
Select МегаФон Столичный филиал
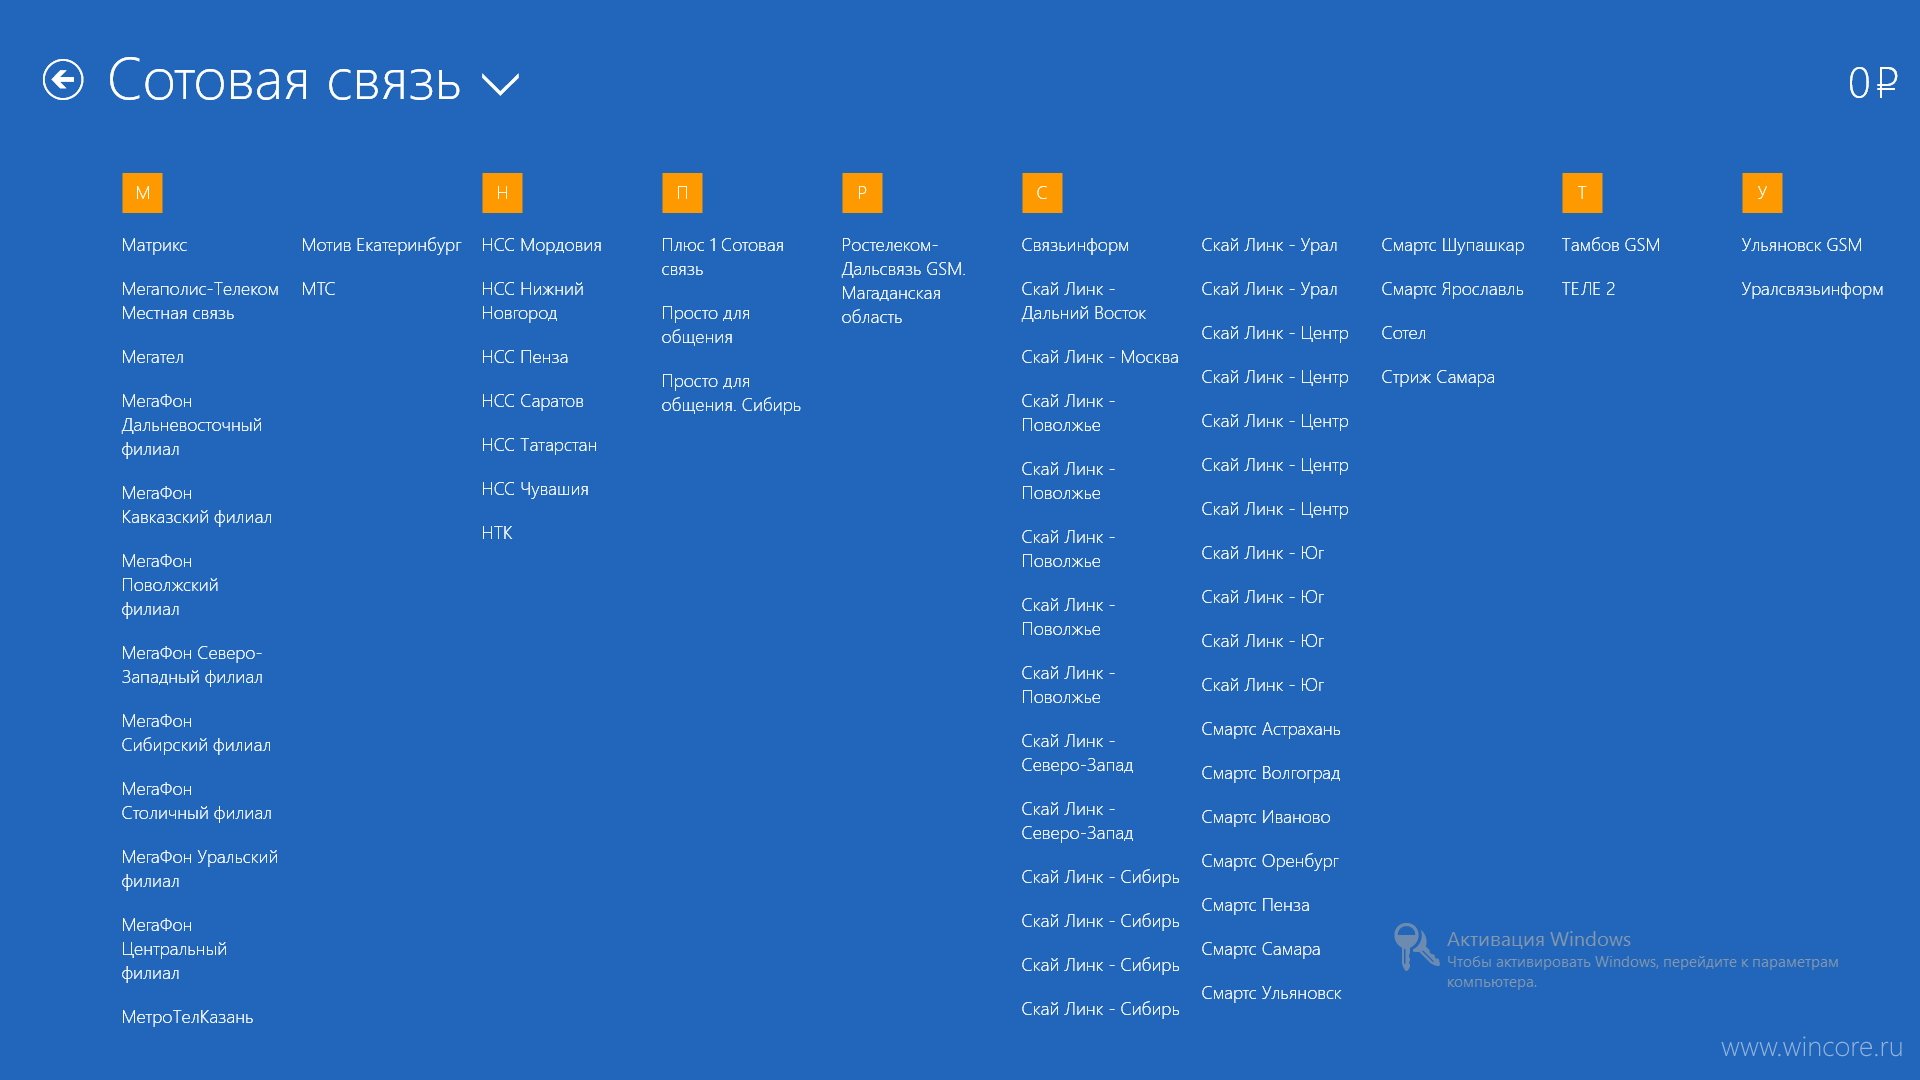(x=196, y=801)
